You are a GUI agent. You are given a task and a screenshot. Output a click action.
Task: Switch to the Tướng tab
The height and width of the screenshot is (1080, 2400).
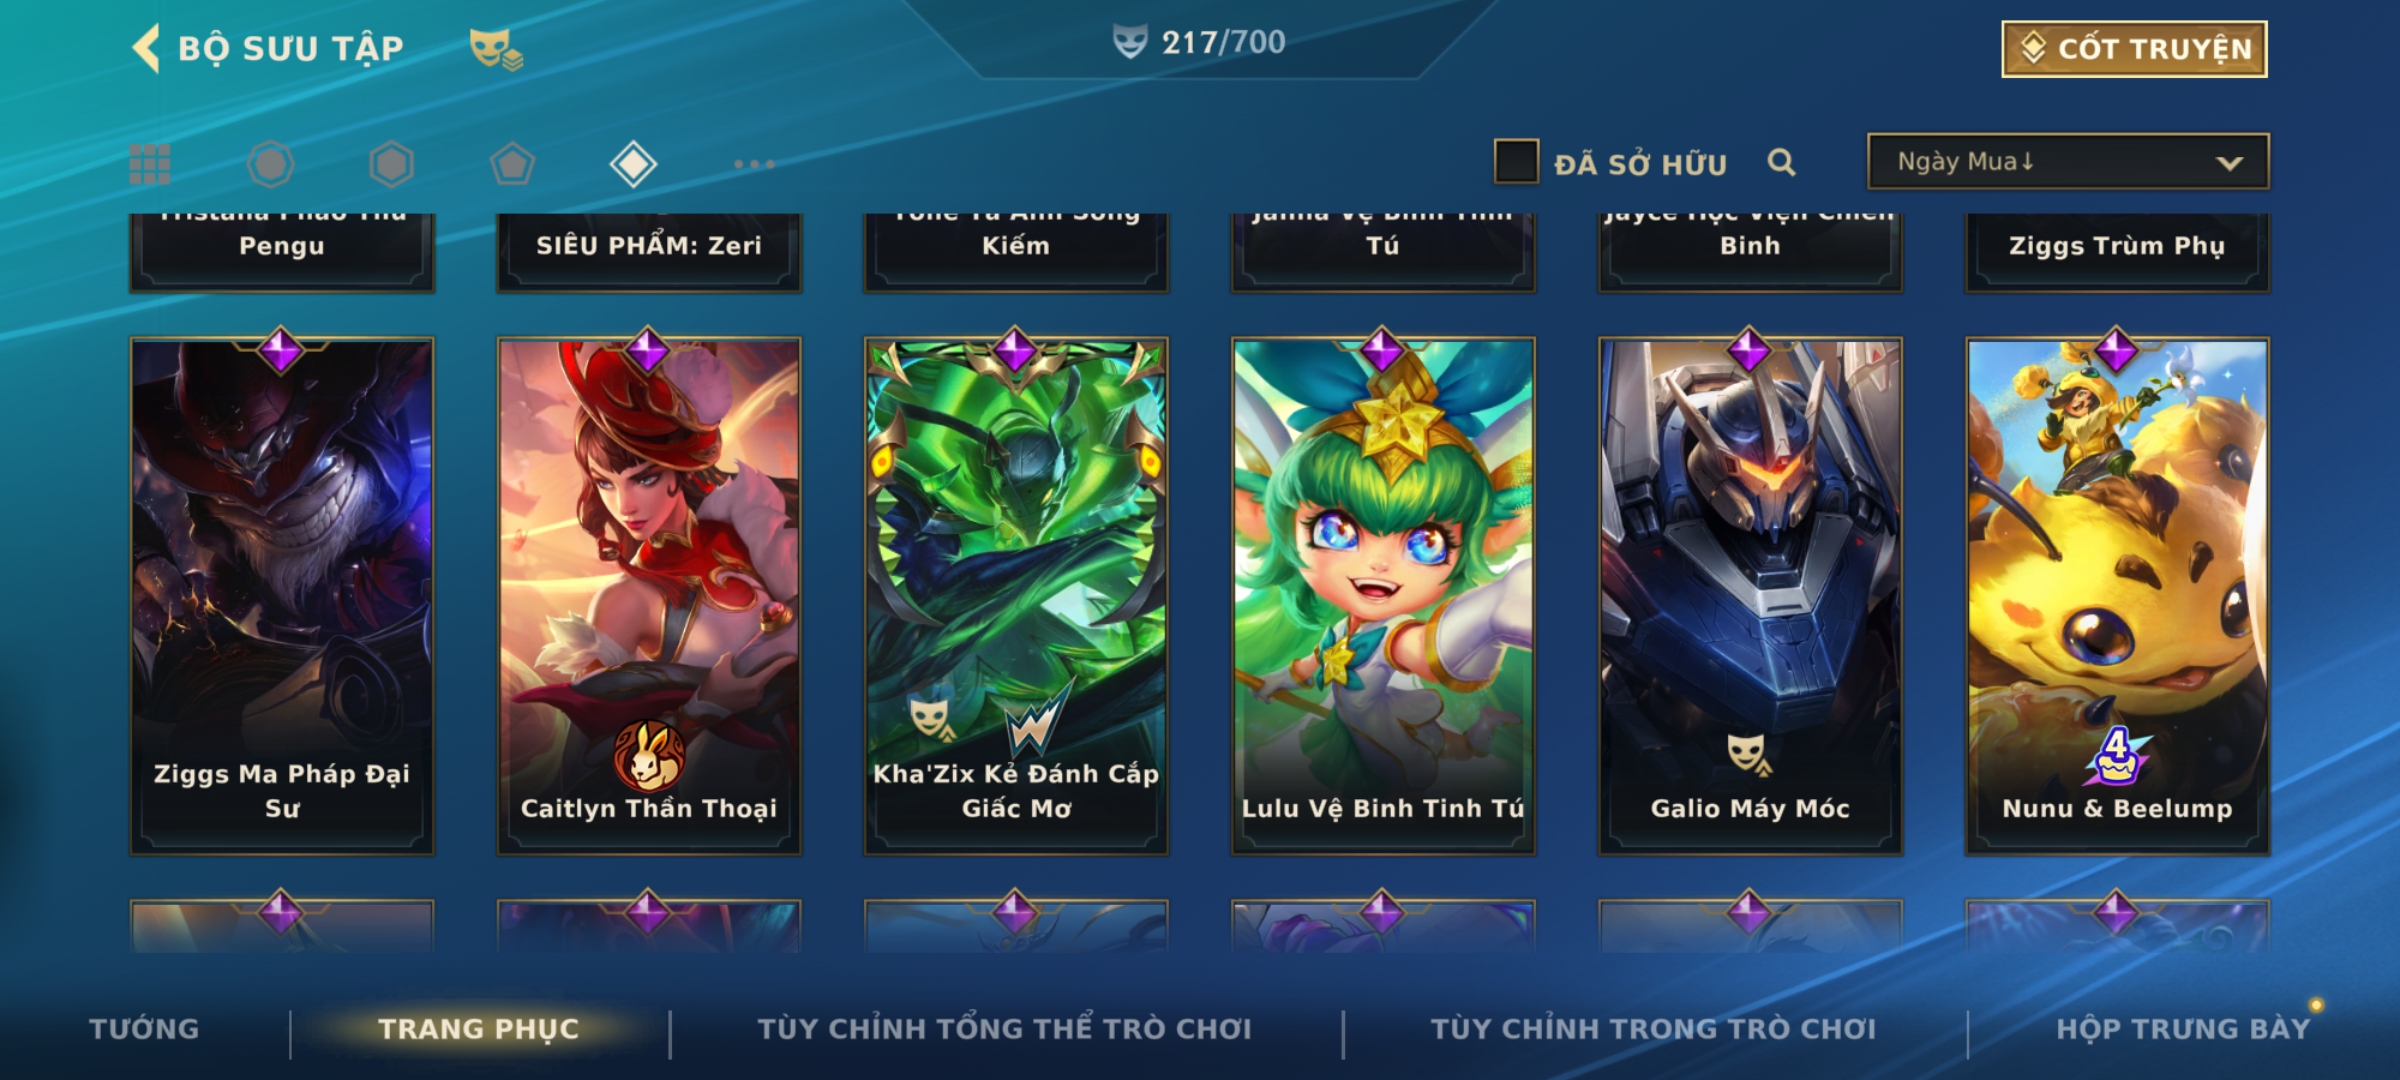click(144, 1029)
